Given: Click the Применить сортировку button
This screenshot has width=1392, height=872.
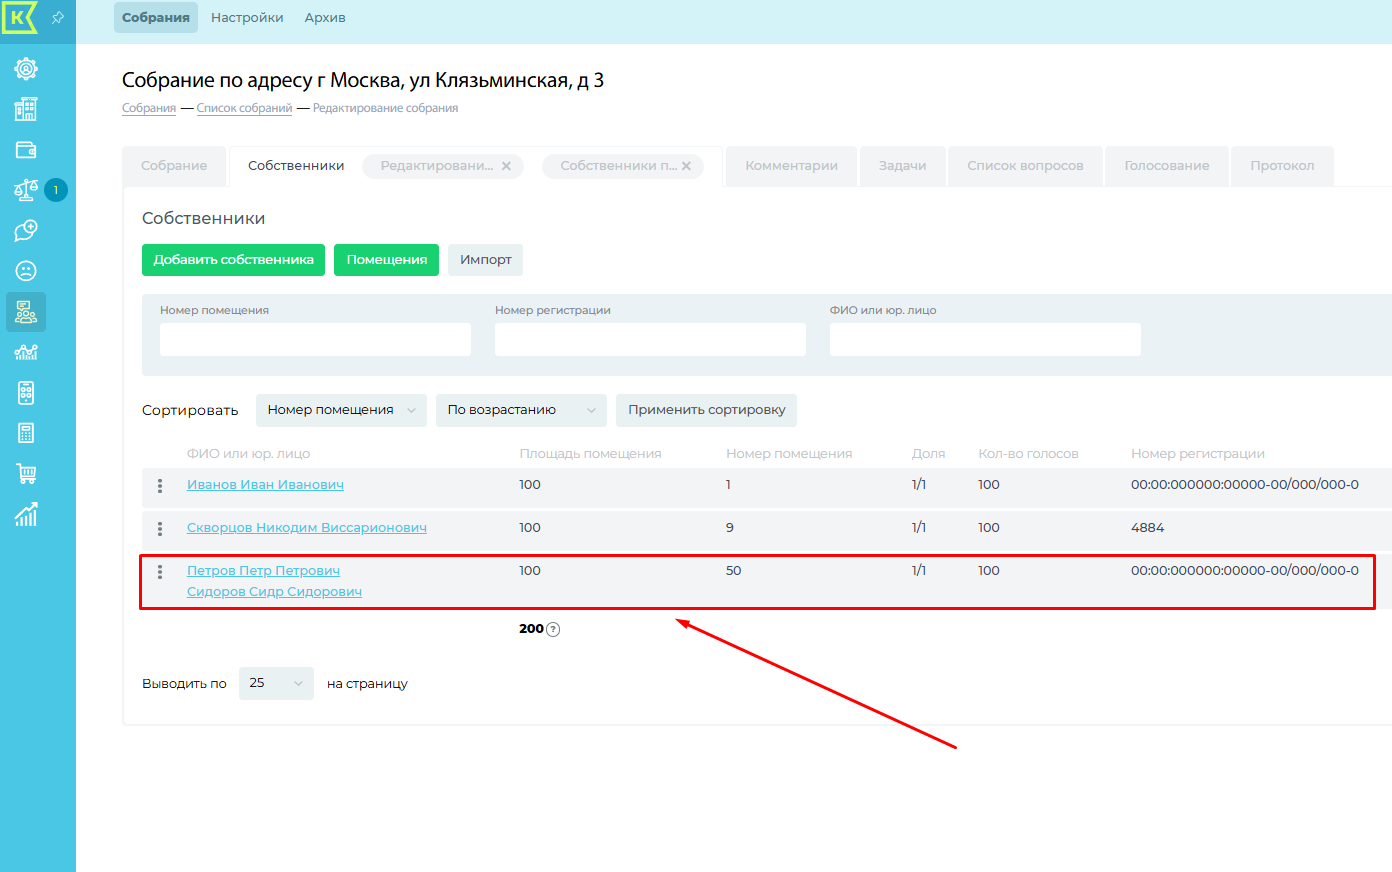Looking at the screenshot, I should click(706, 410).
